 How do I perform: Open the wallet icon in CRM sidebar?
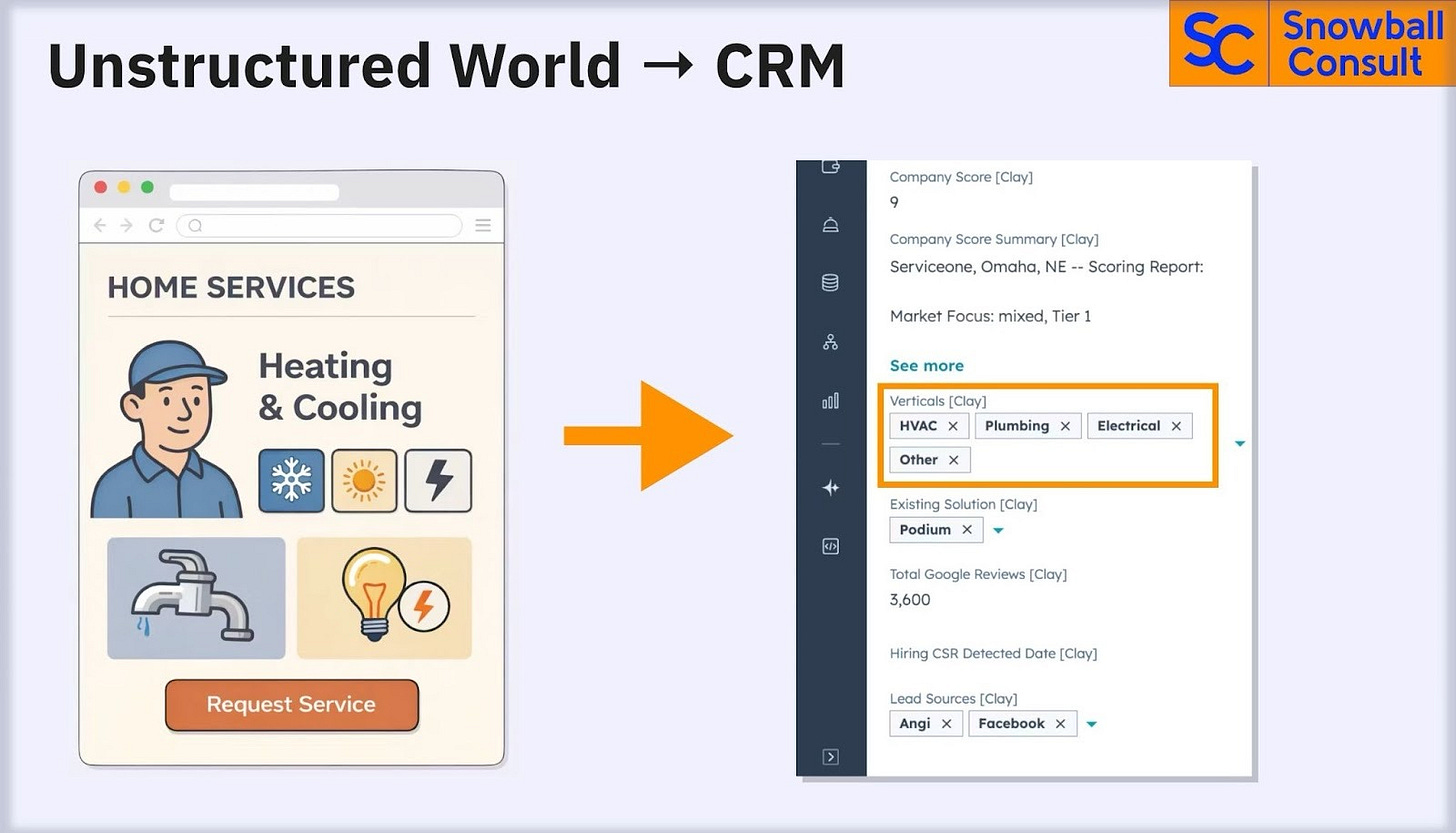tap(830, 167)
